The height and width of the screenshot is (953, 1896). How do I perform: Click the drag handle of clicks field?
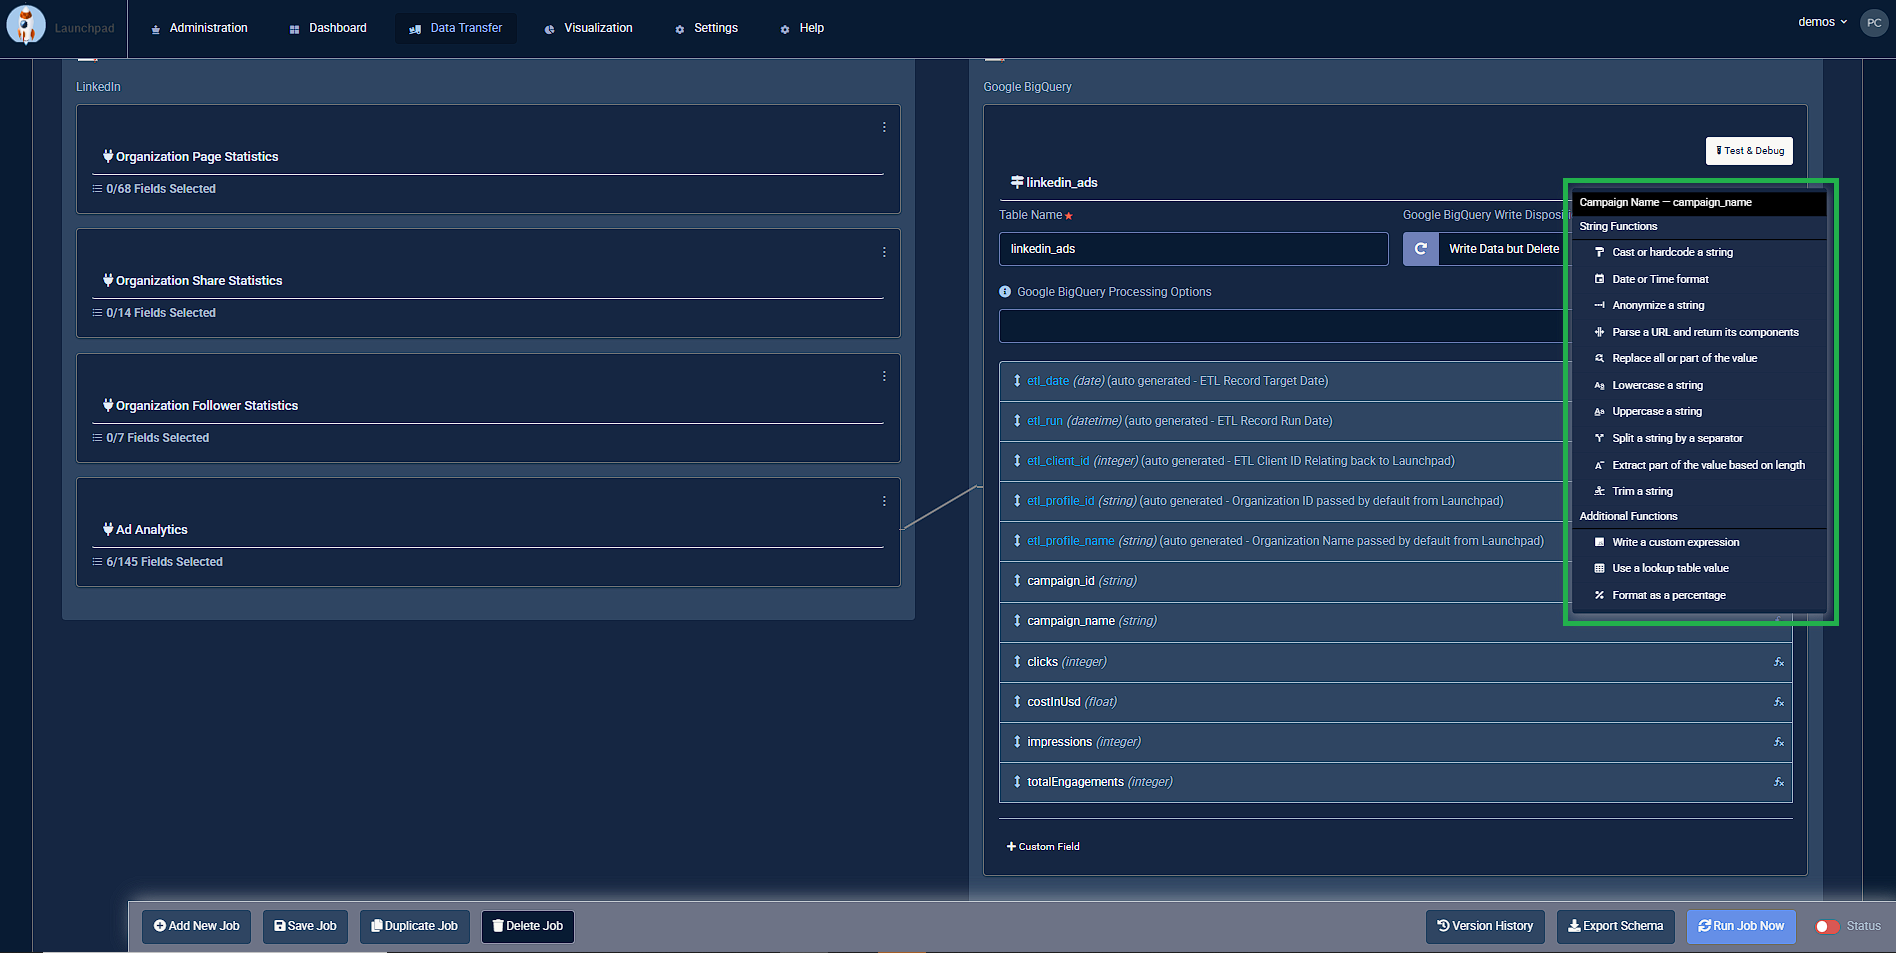(x=1017, y=662)
